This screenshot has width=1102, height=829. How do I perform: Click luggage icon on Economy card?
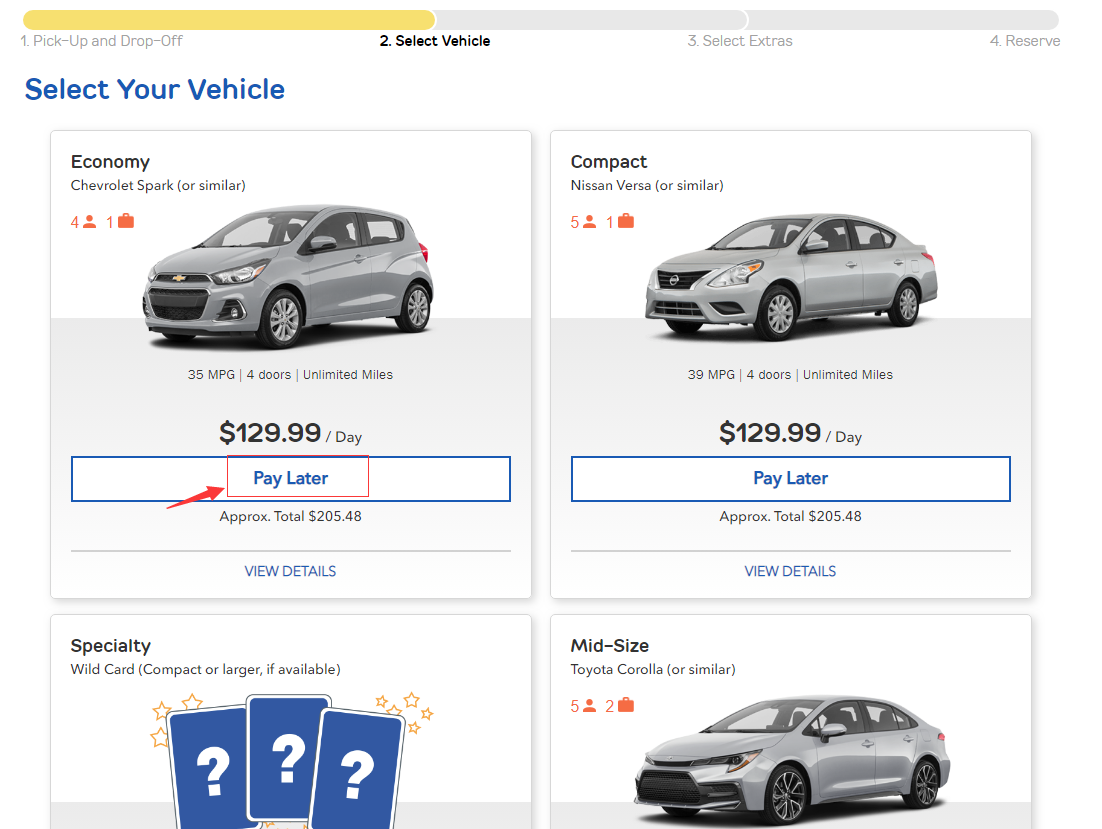coord(126,221)
